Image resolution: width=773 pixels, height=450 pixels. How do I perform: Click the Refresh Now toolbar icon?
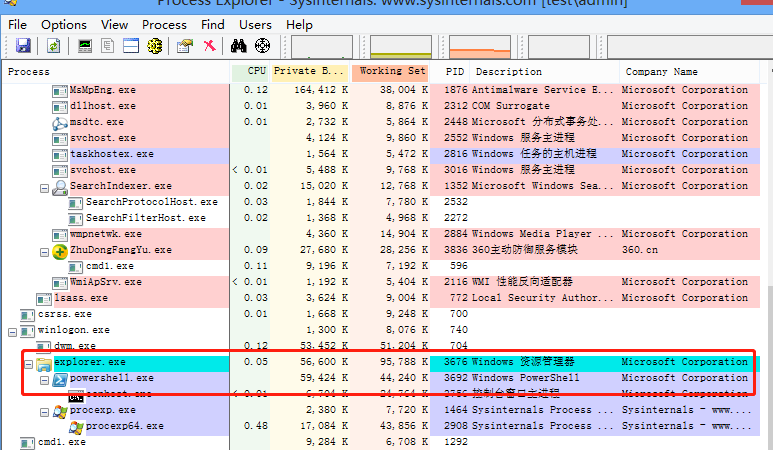pos(53,46)
